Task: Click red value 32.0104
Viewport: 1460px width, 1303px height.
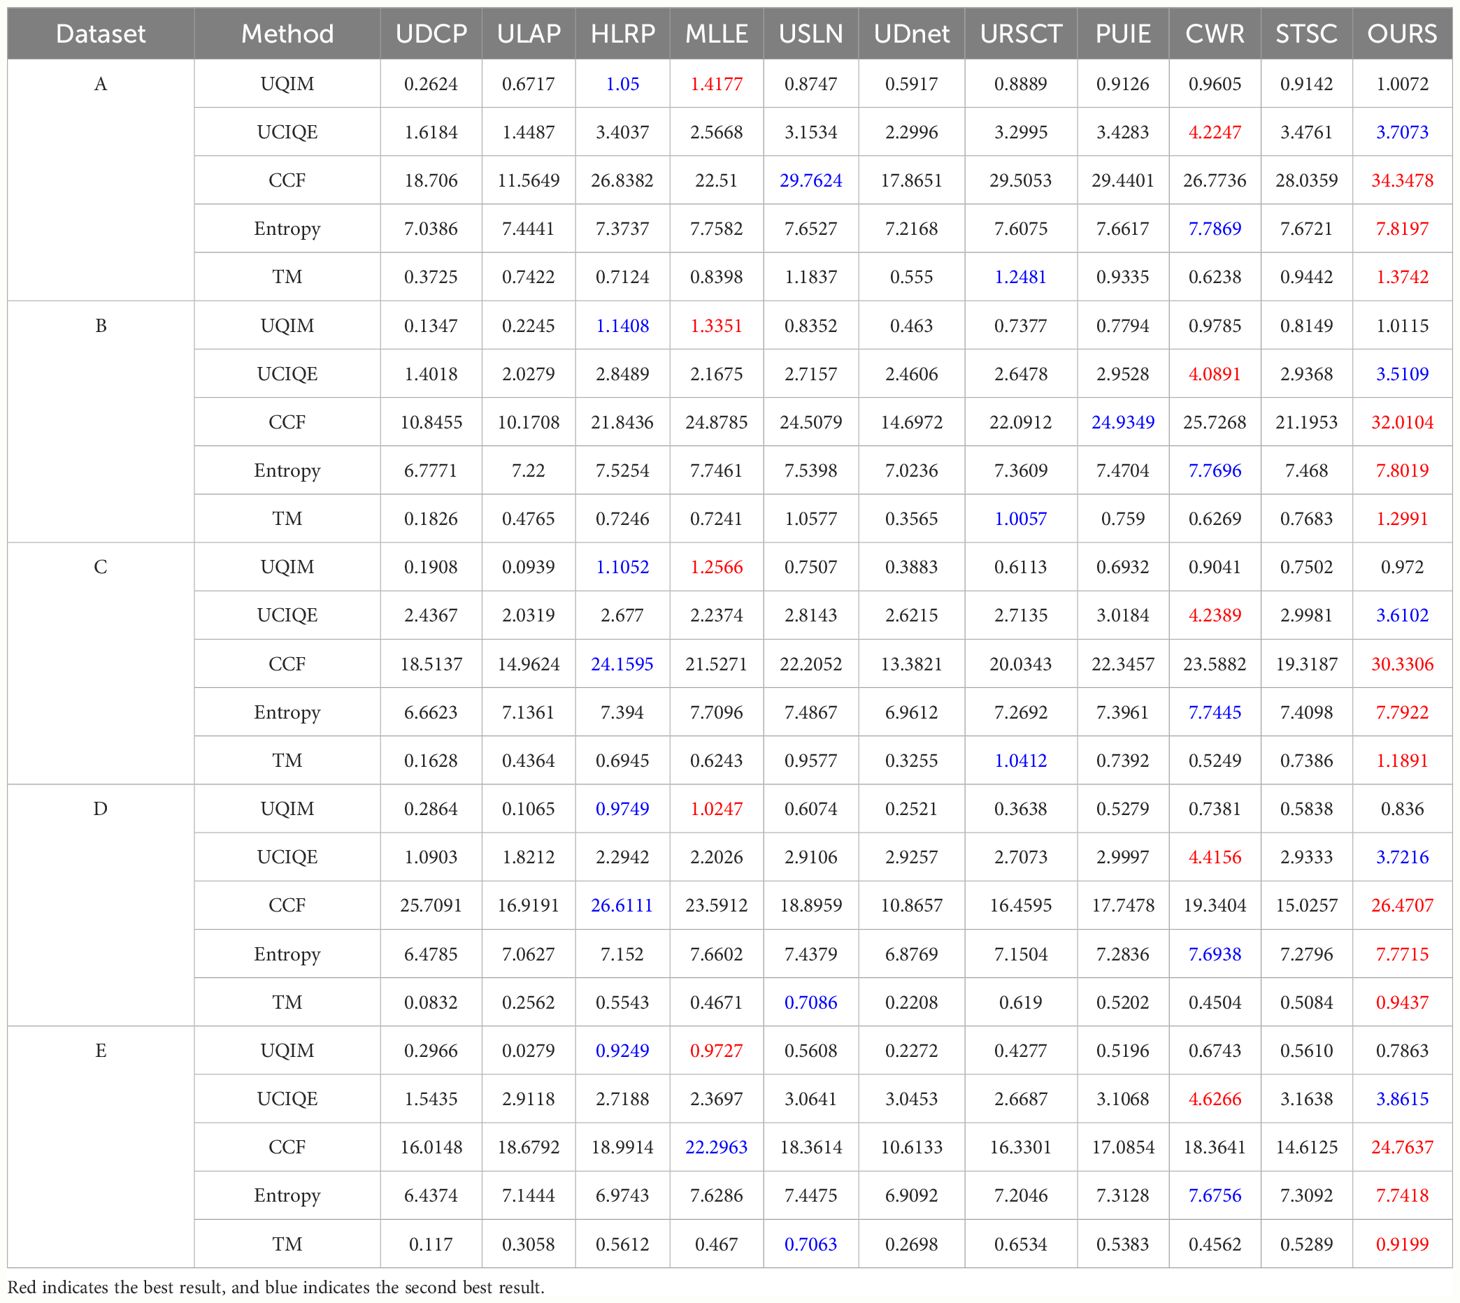Action: pos(1402,422)
